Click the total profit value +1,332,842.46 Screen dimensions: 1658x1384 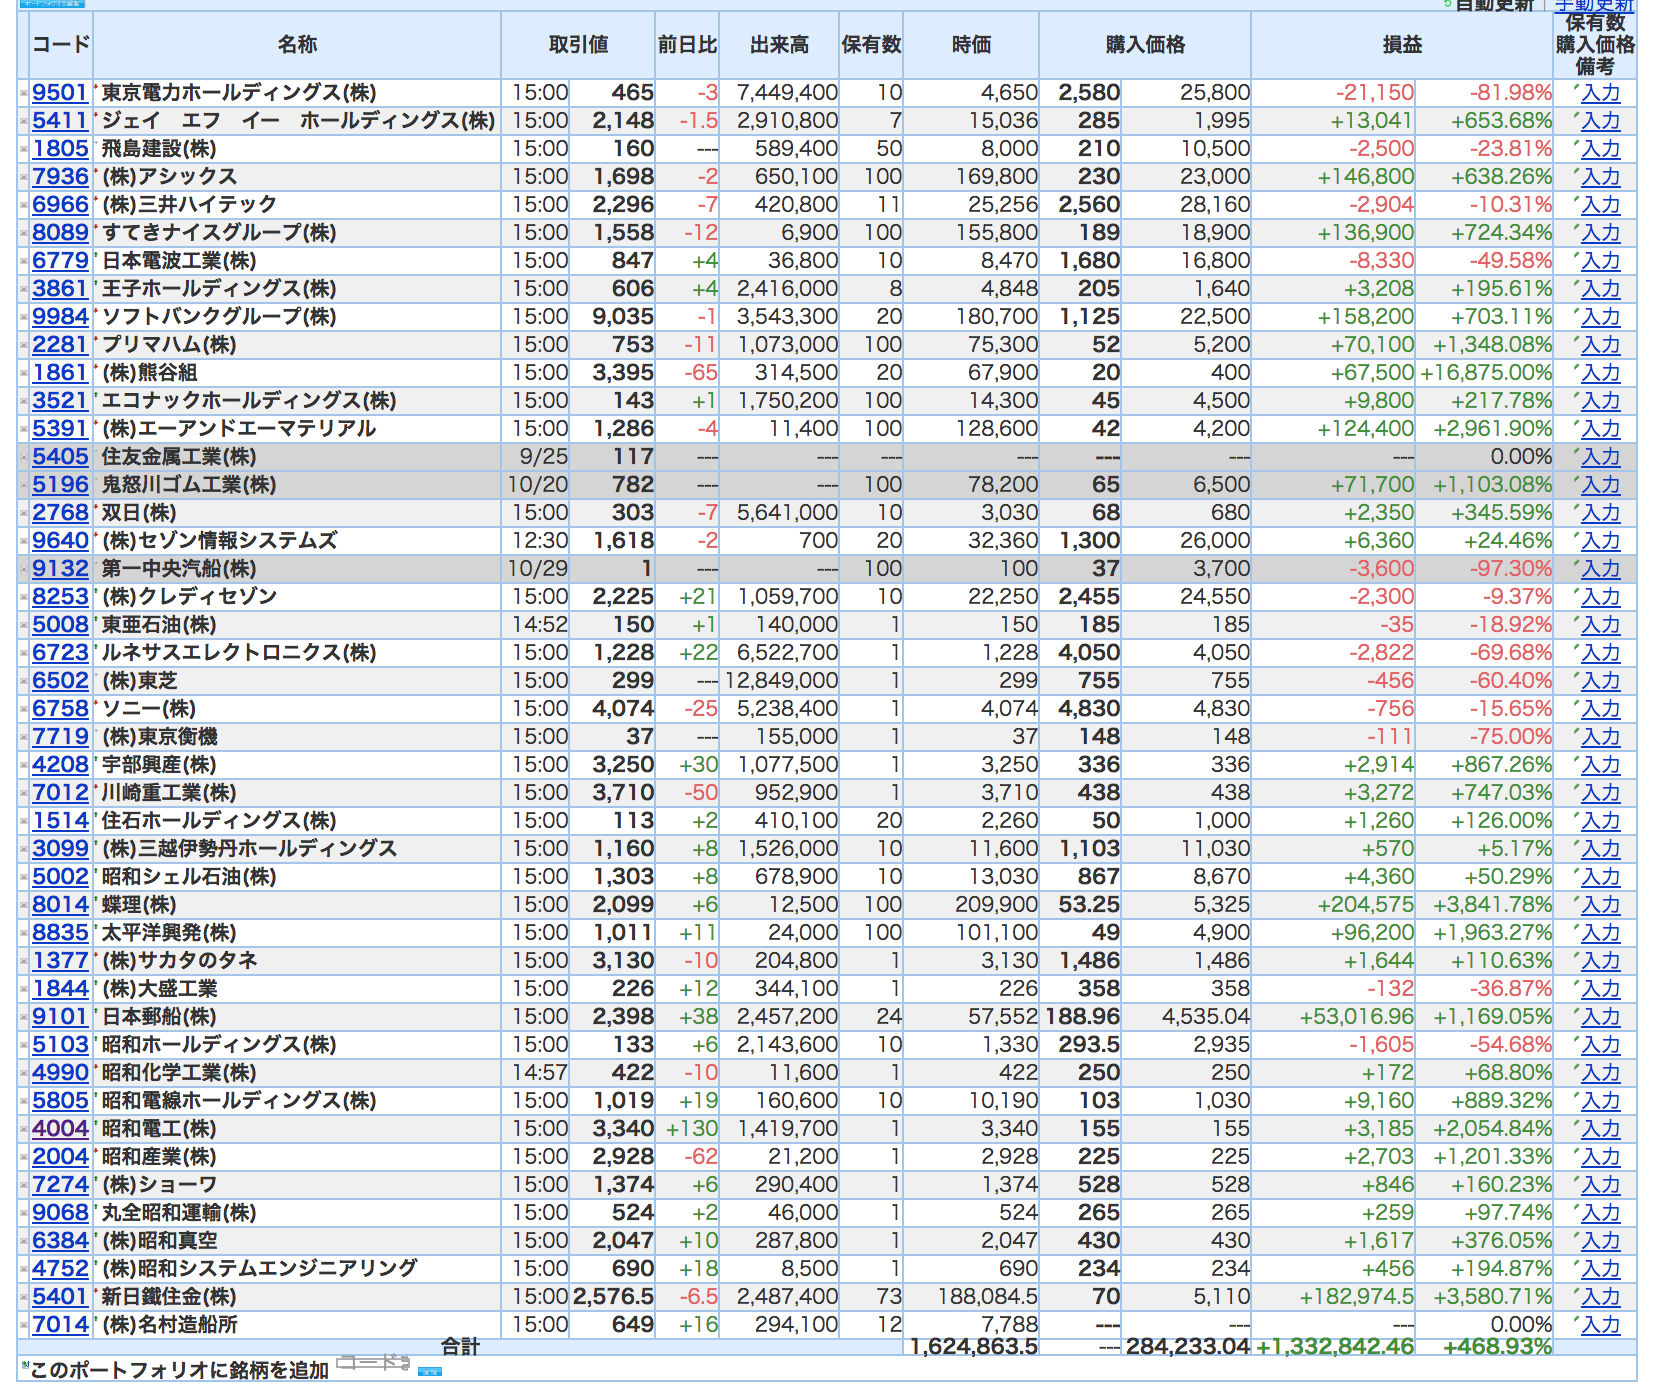[x=1335, y=1347]
